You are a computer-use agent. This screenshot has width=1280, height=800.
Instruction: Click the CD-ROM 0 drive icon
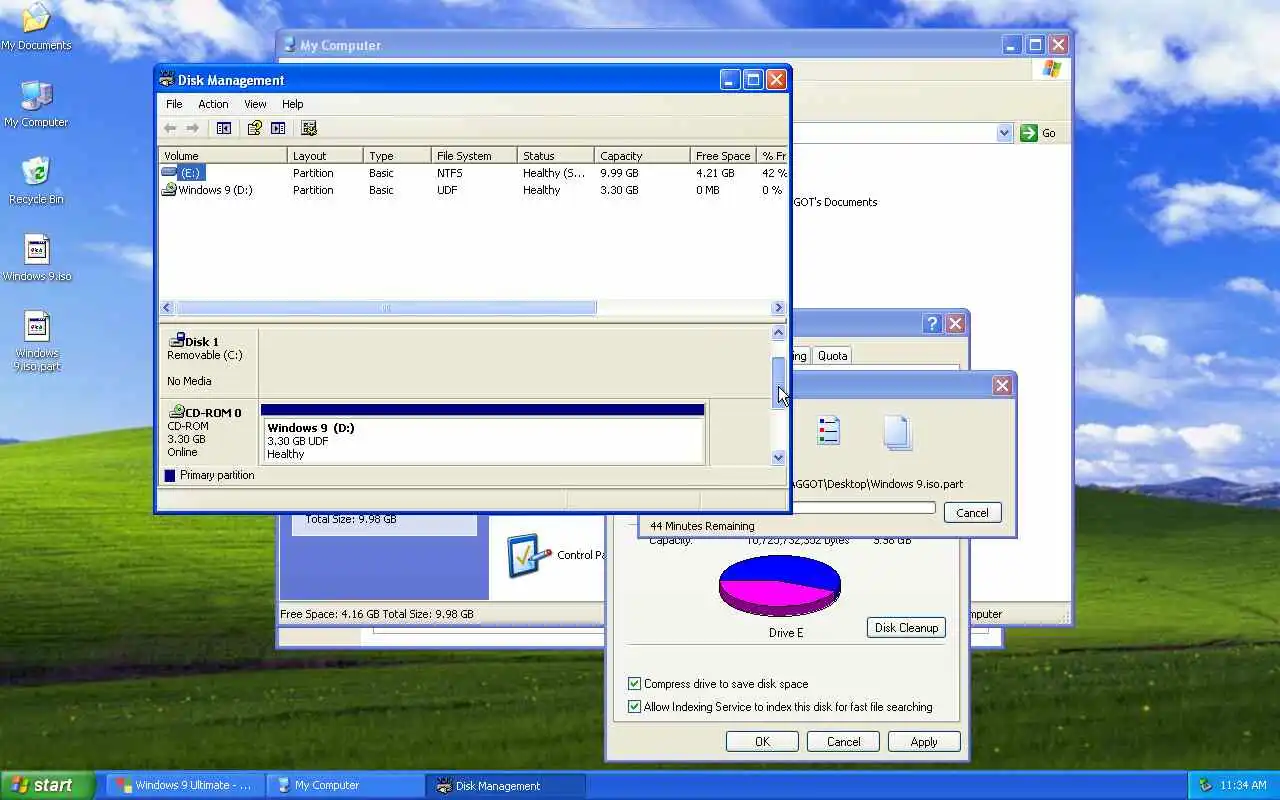(x=176, y=411)
